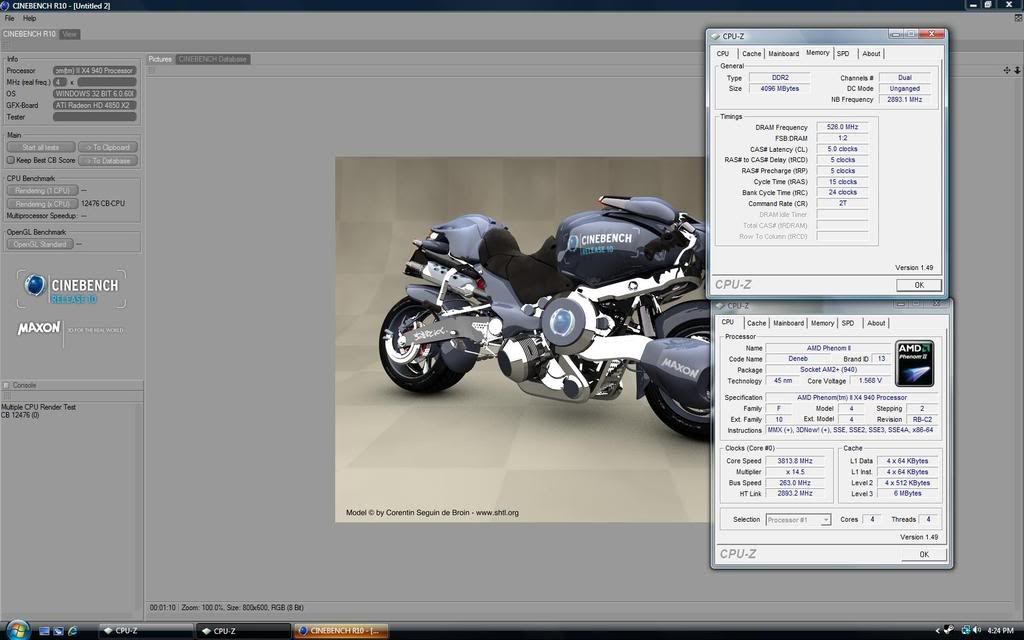
Task: Launch Internet Explorer from quick launch
Action: tap(72, 631)
